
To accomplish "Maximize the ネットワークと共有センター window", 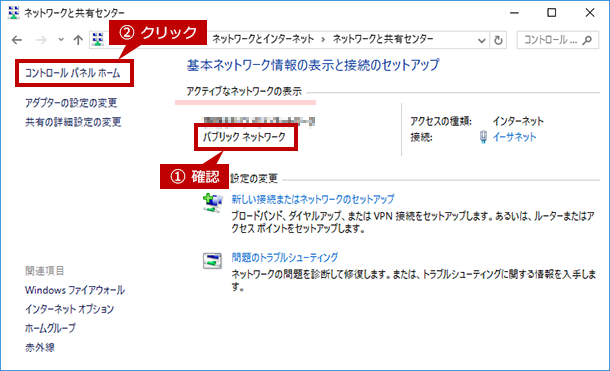I will (551, 13).
